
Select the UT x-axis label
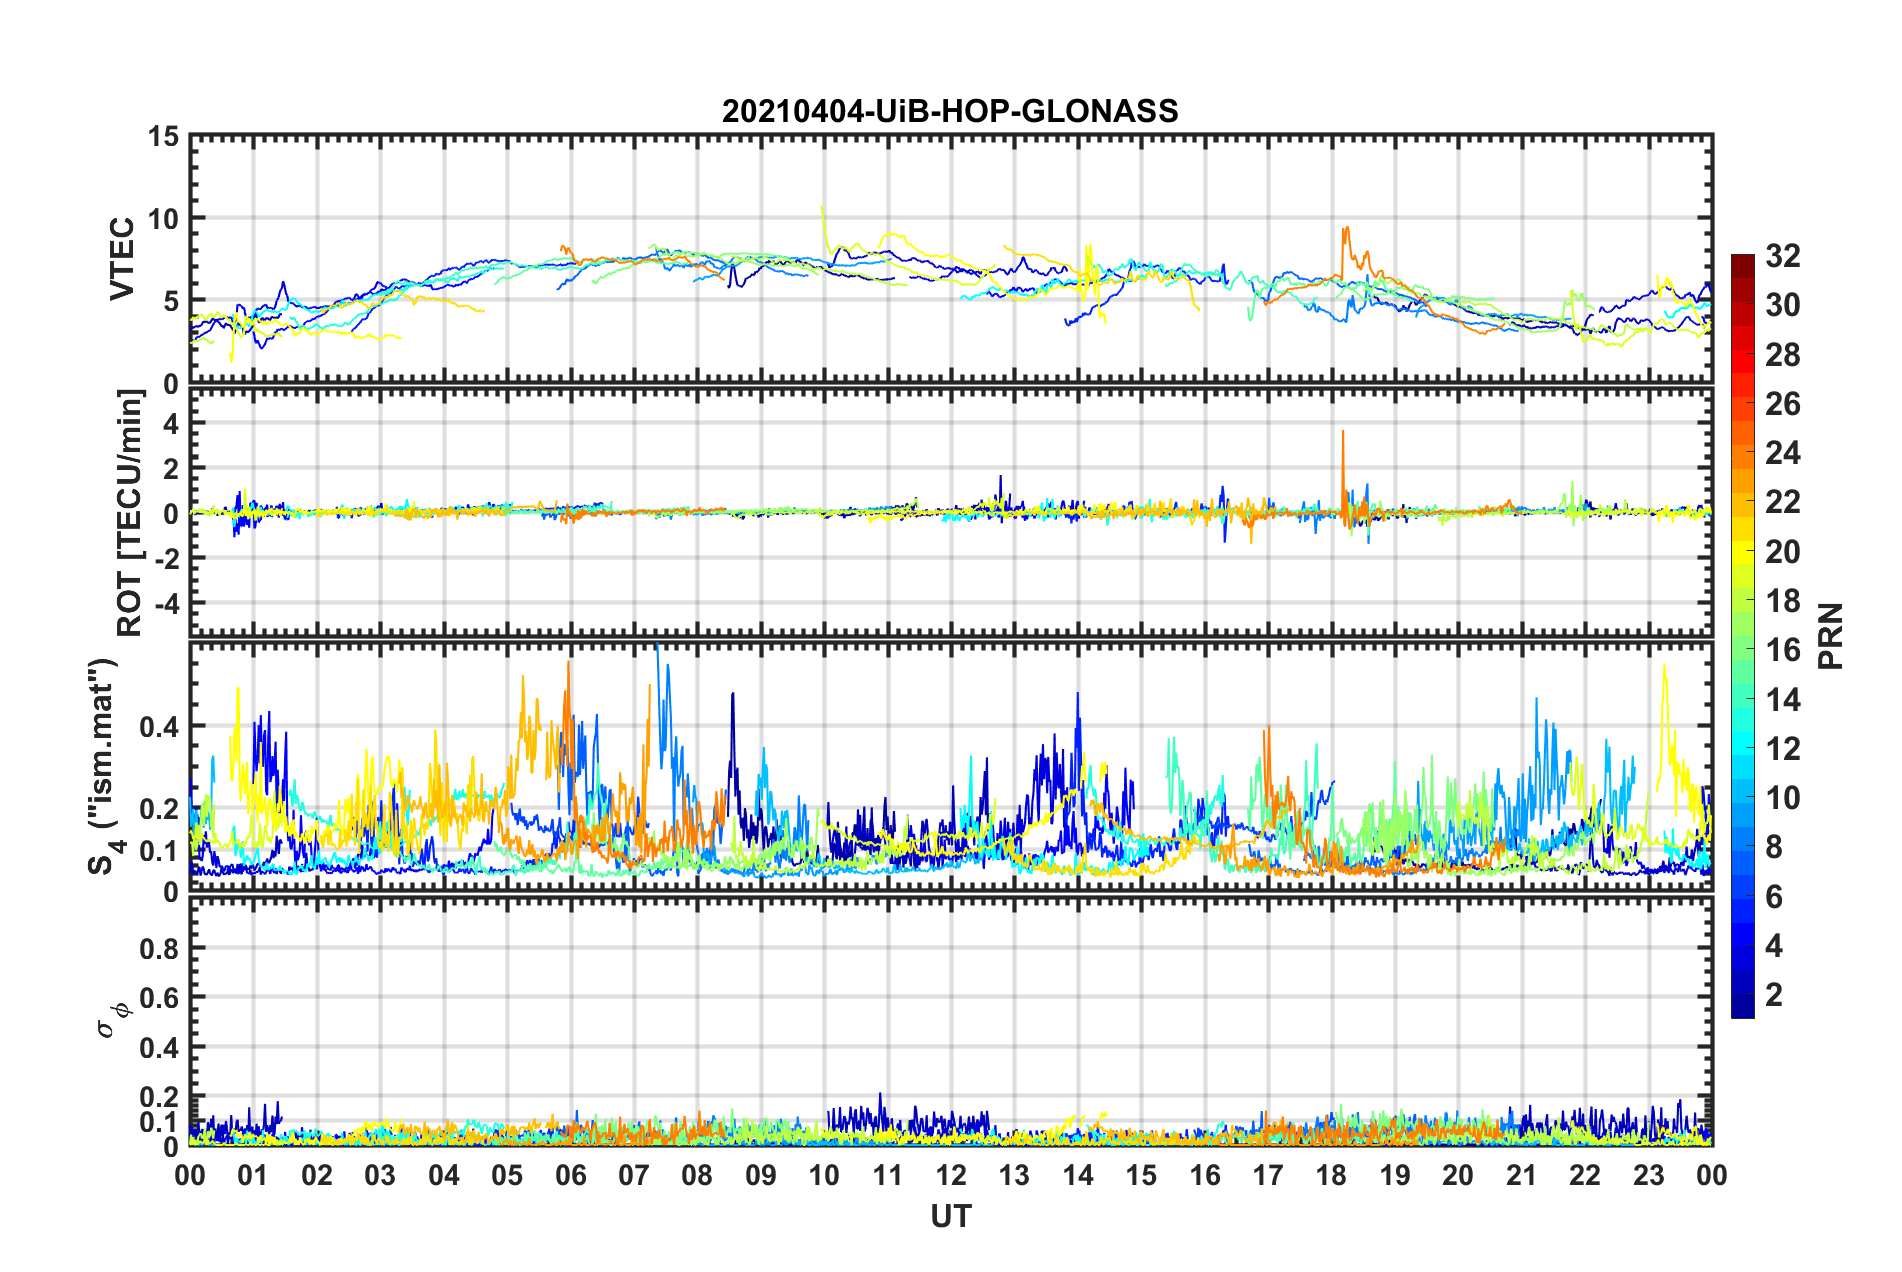pos(950,1215)
